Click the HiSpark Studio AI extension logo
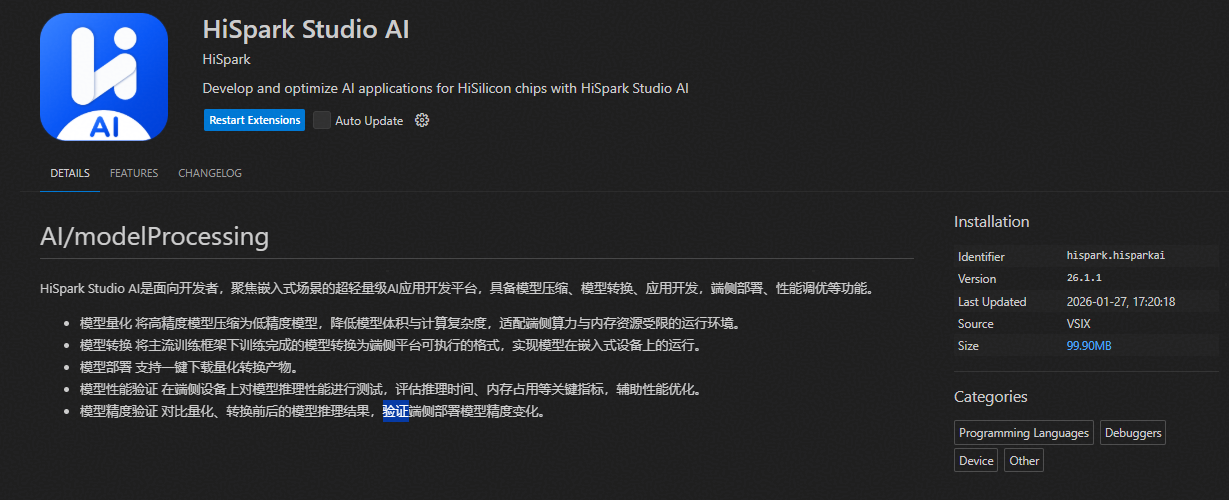The width and height of the screenshot is (1229, 500). tap(104, 77)
